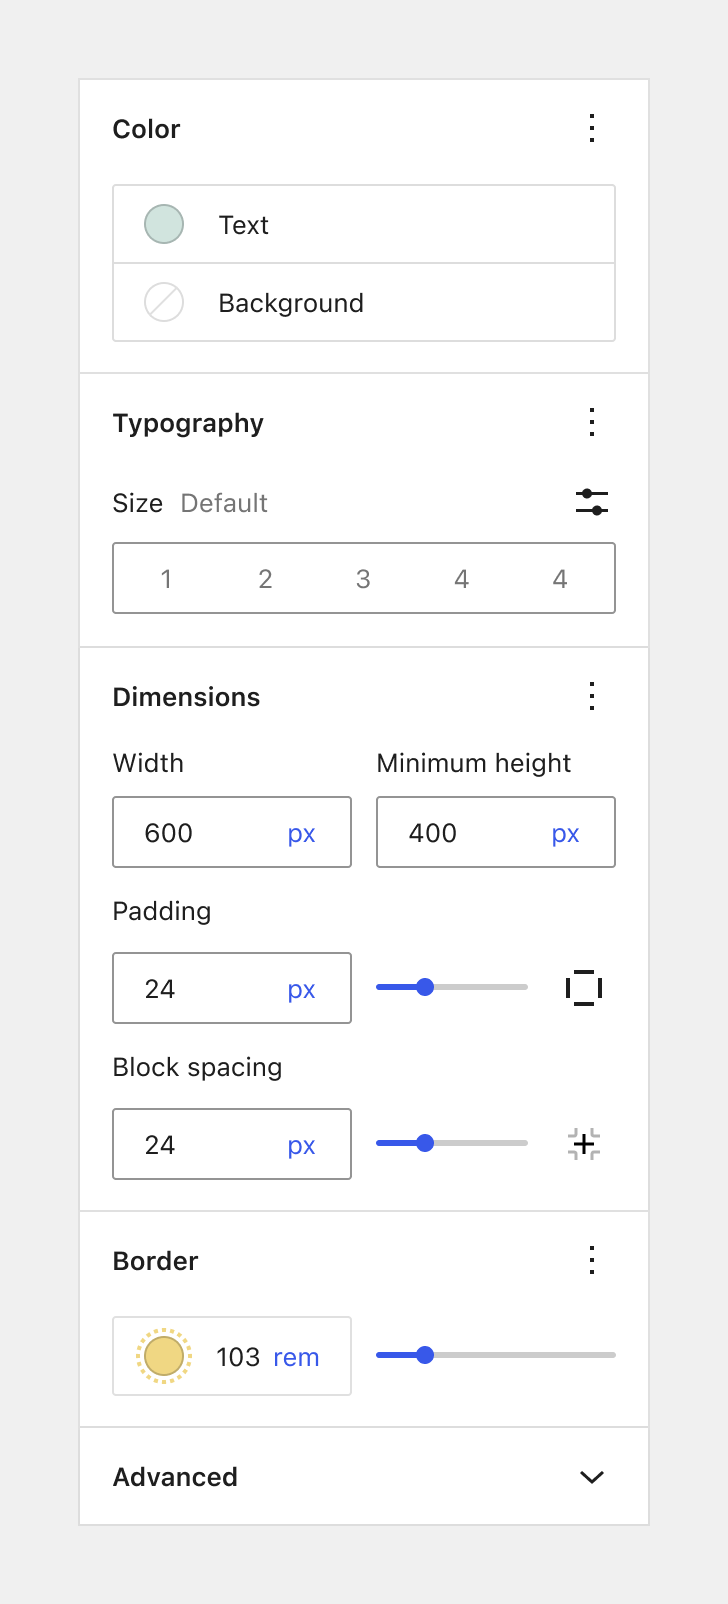The image size is (728, 1604).
Task: Switch border unit from rem
Action: click(x=296, y=1356)
